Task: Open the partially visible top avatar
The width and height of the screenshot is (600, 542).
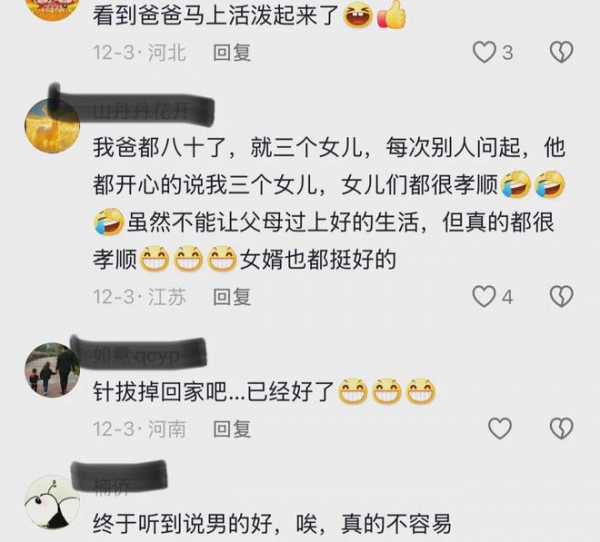Action: [x=52, y=8]
